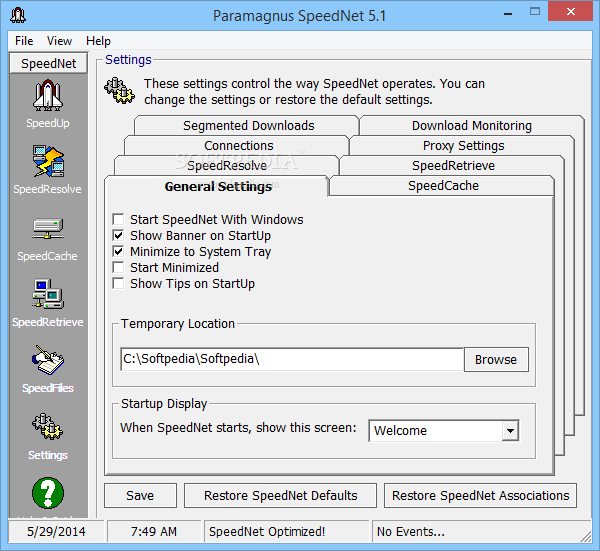Click the Temporary Location path field
Image resolution: width=600 pixels, height=551 pixels.
[x=292, y=359]
